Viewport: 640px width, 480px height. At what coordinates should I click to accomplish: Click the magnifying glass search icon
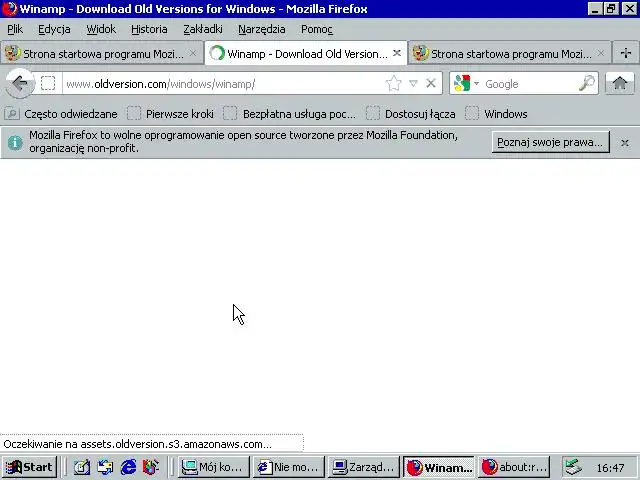(587, 83)
